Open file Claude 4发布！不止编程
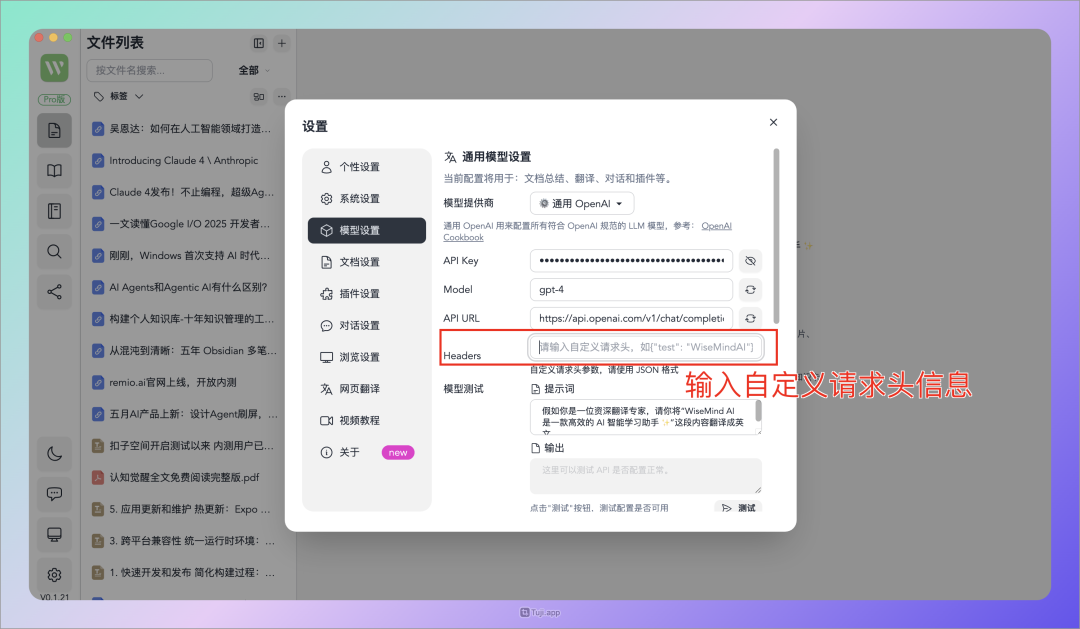The width and height of the screenshot is (1080, 629). tap(185, 192)
